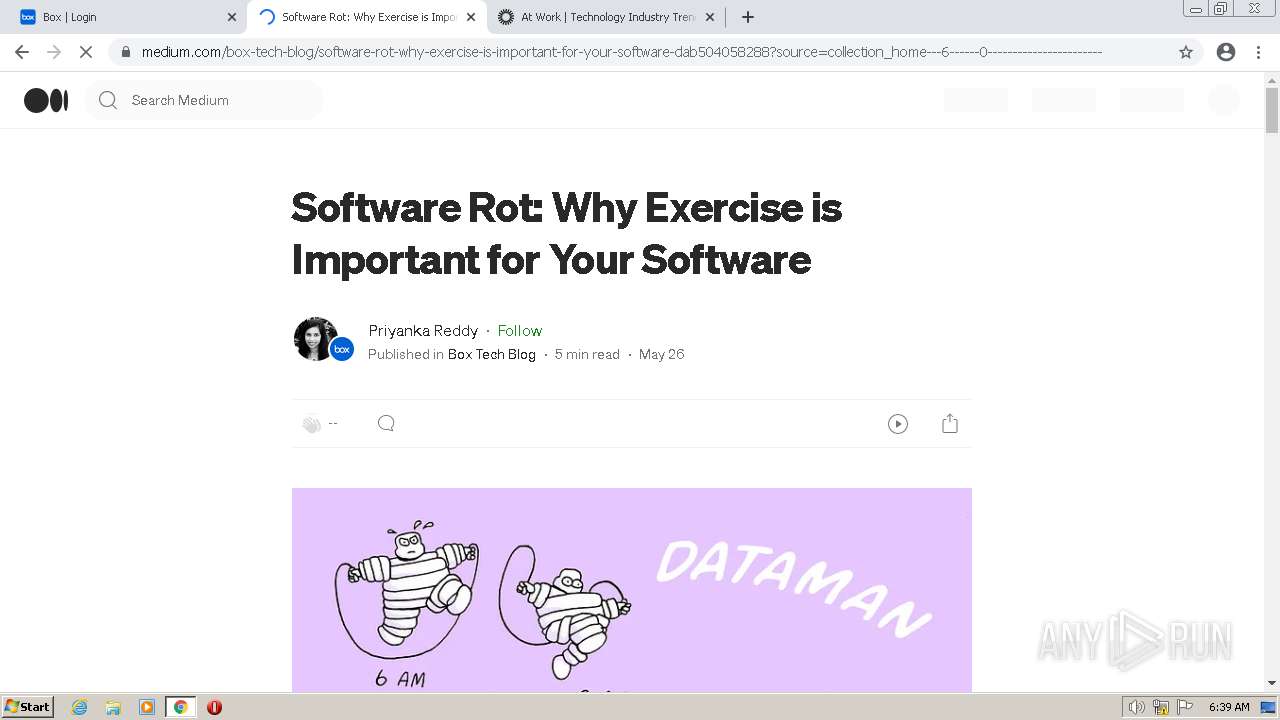Go forward with the browser forward arrow
The height and width of the screenshot is (720, 1280).
pyautogui.click(x=54, y=52)
